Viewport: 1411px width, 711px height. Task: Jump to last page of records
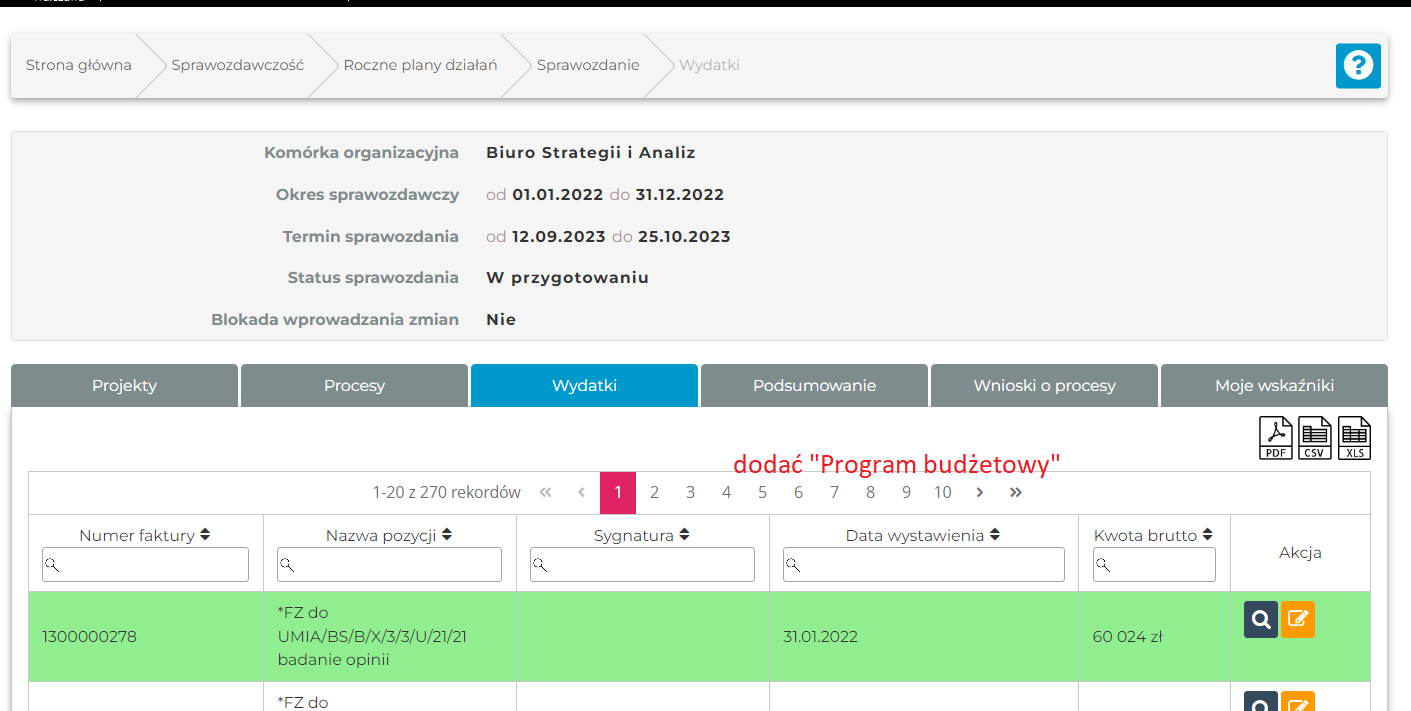tap(1016, 492)
